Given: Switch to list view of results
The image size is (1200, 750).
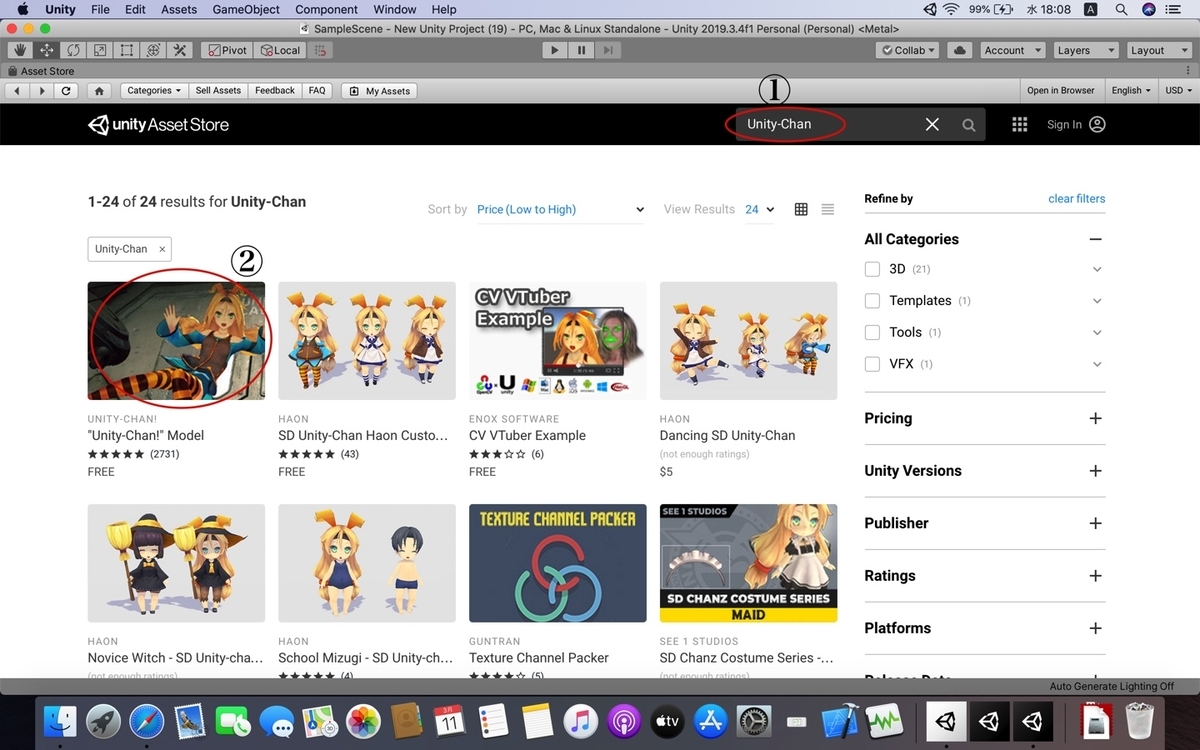Looking at the screenshot, I should (x=828, y=209).
